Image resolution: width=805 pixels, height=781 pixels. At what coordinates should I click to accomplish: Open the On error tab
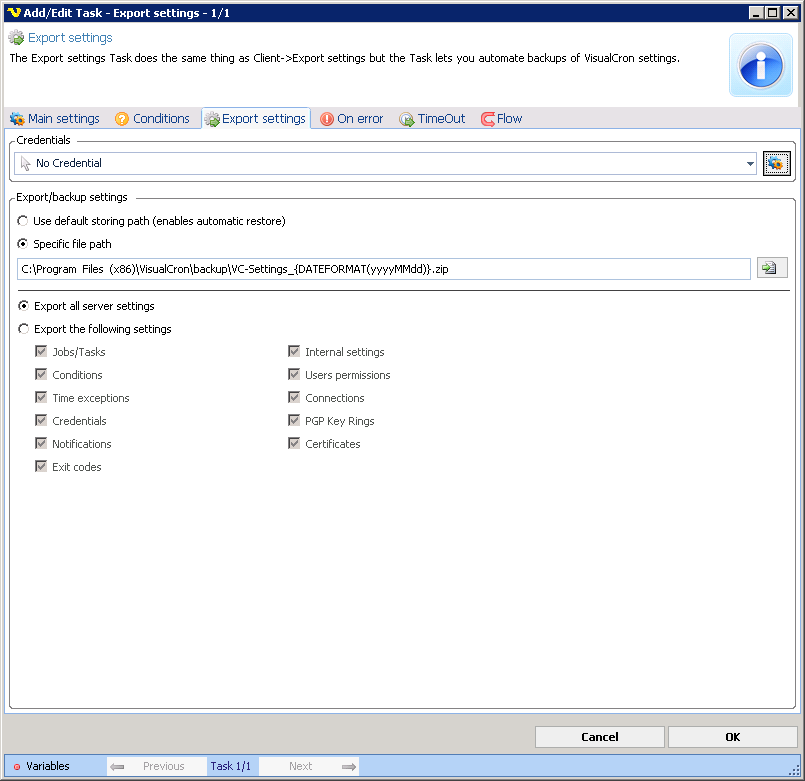[351, 119]
